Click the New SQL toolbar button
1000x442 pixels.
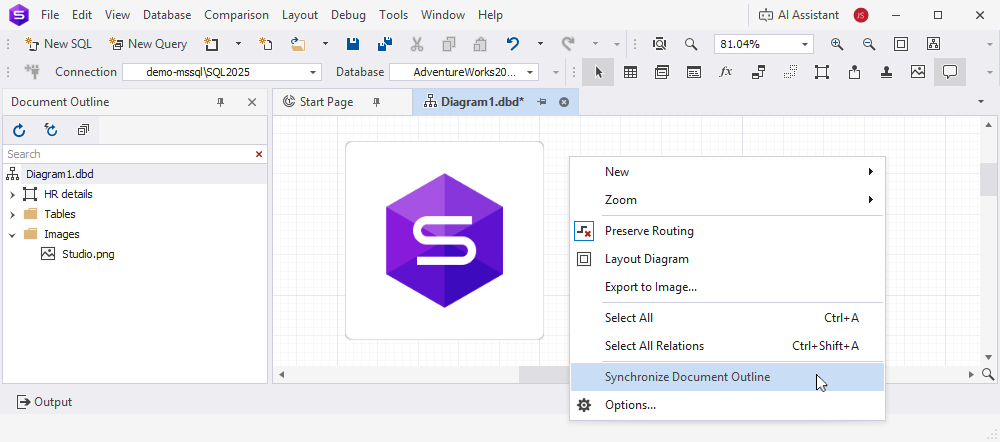click(58, 44)
